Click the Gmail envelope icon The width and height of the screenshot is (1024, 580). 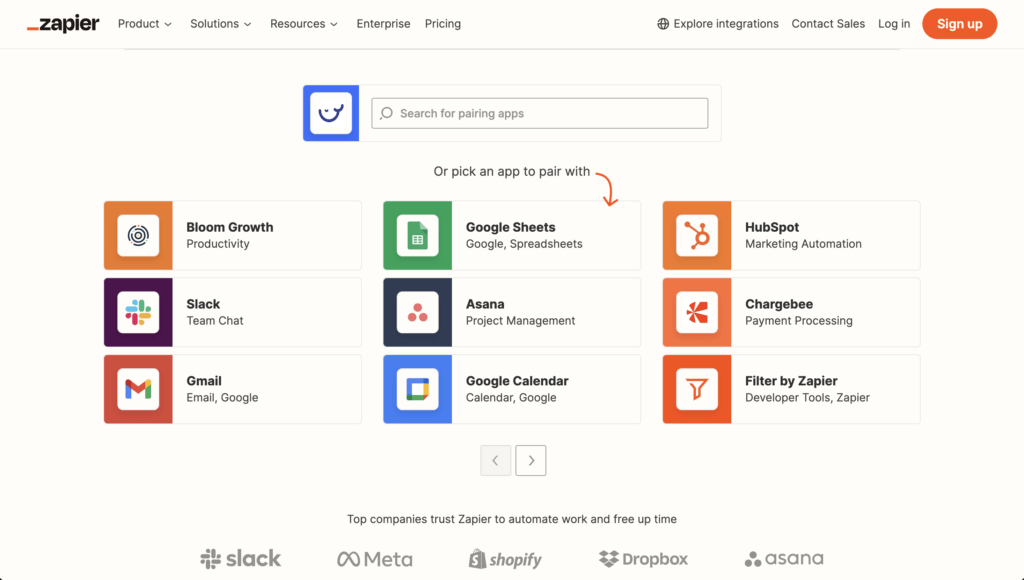click(138, 389)
